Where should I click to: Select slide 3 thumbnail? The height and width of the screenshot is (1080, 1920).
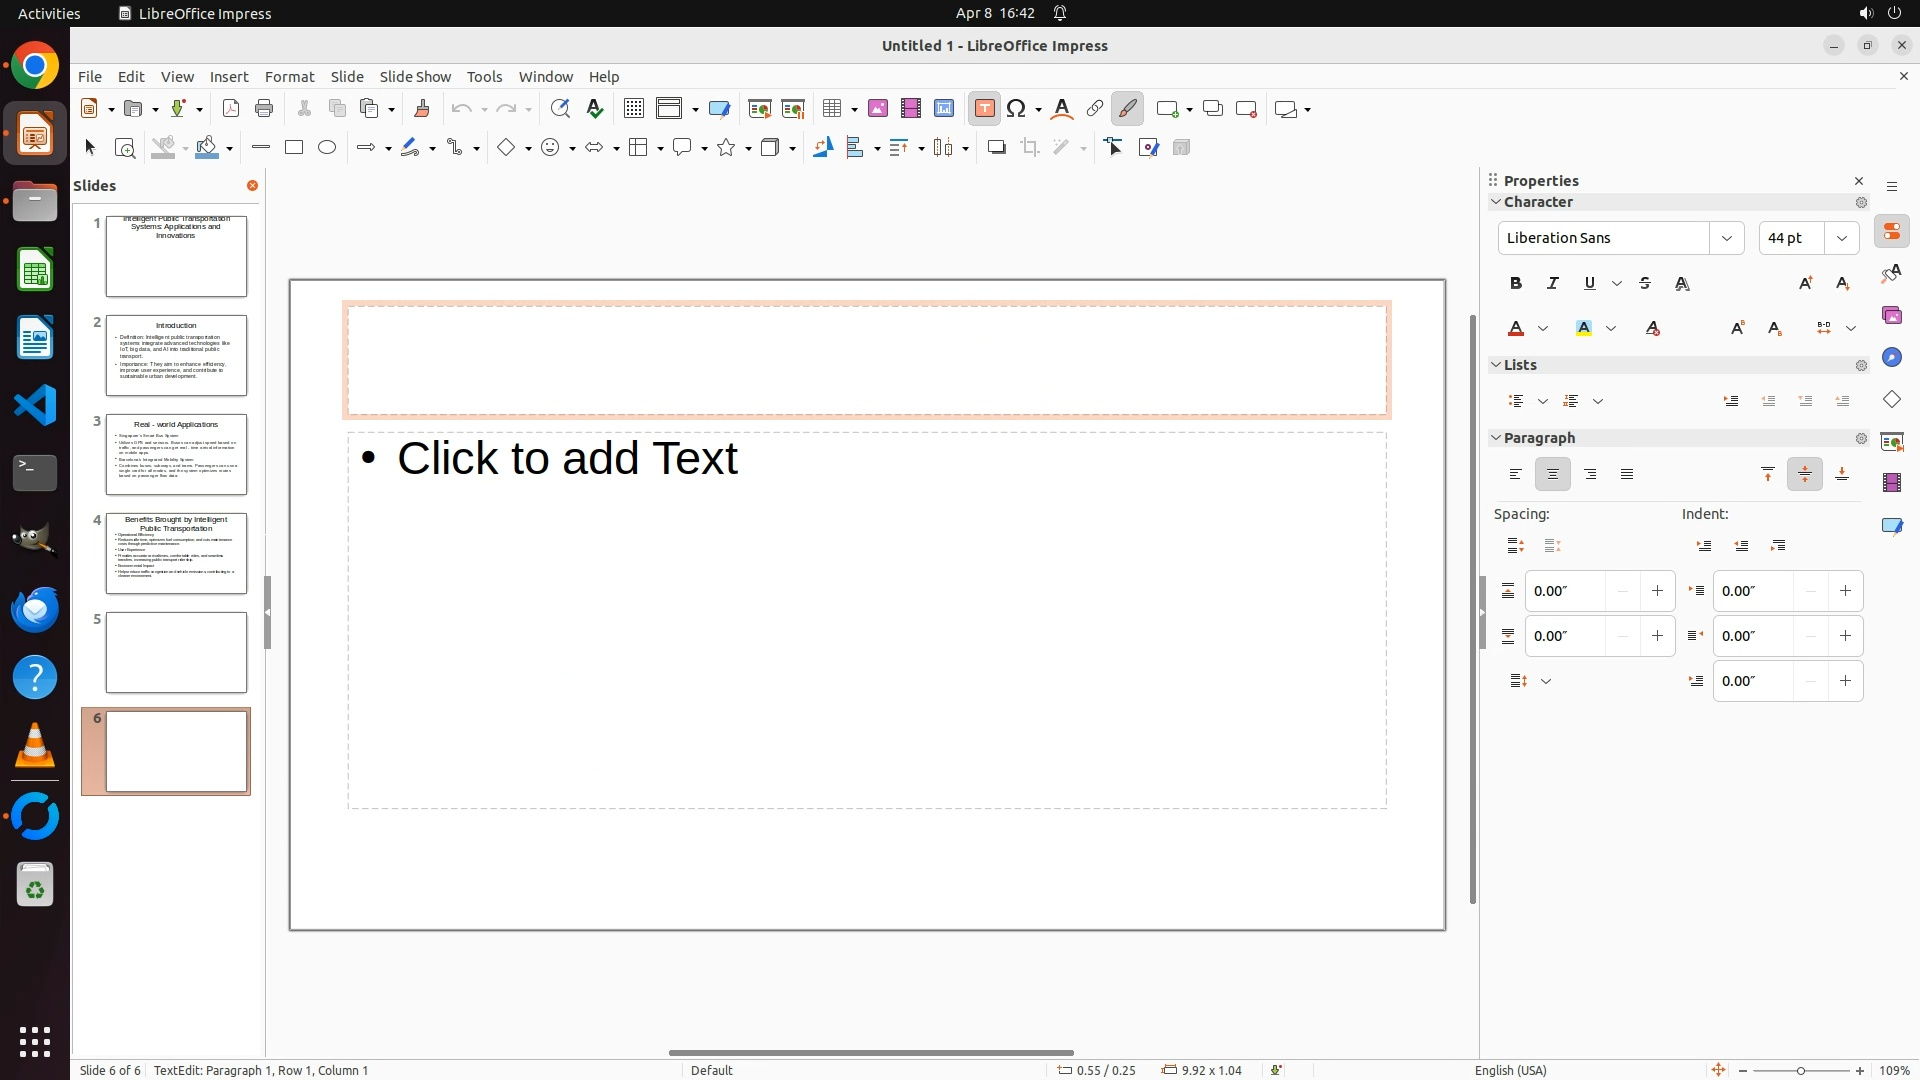point(176,455)
